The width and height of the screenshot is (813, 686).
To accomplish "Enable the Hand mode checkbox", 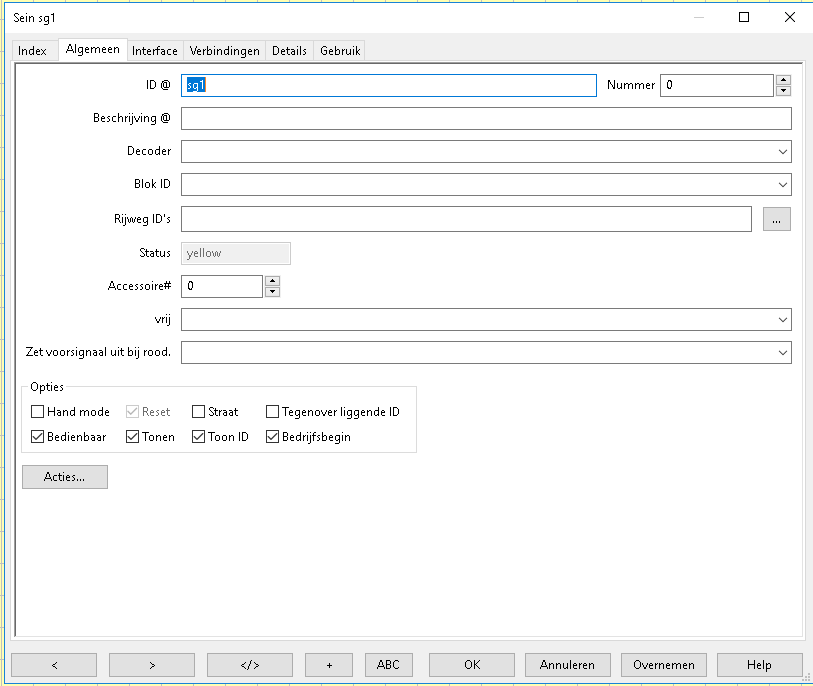I will 38,412.
